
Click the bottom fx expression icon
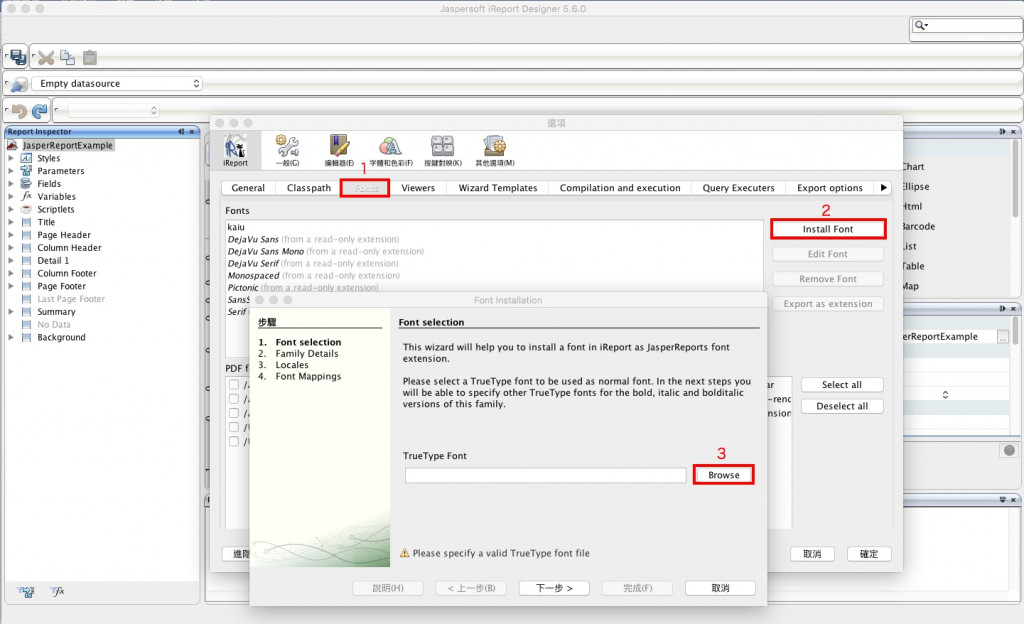click(x=58, y=591)
